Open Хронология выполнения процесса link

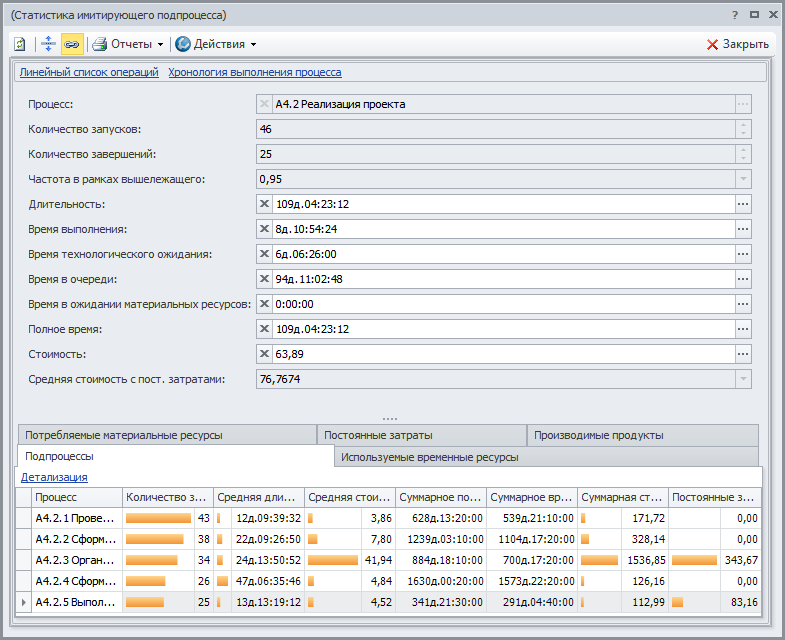coord(254,72)
